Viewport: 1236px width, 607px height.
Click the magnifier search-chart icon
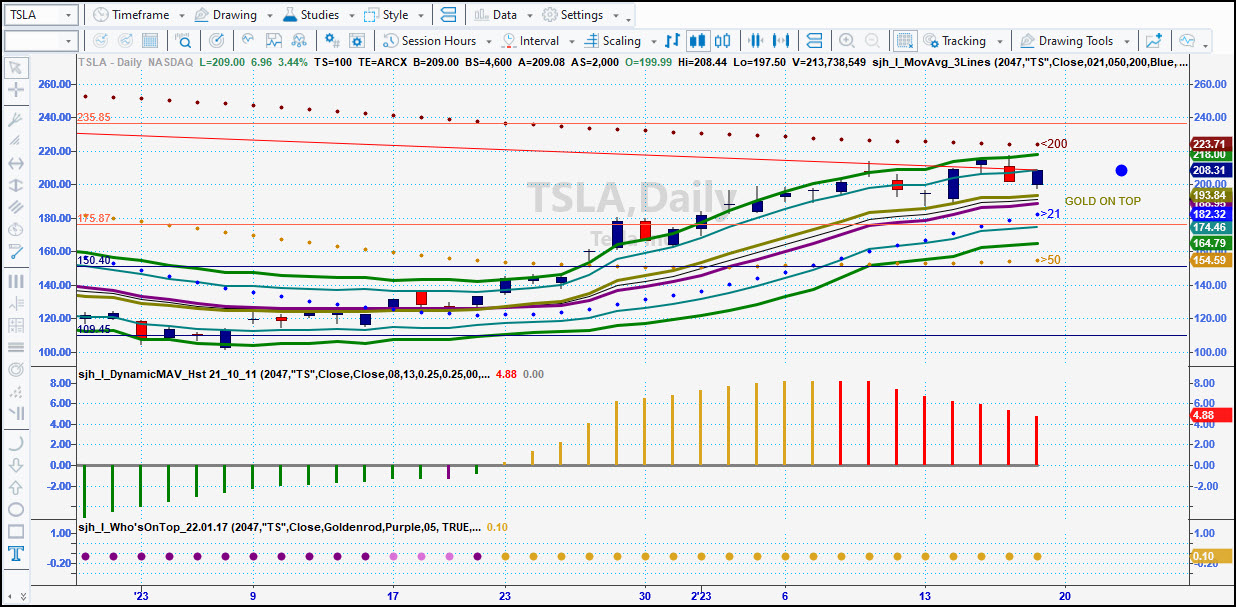(184, 41)
